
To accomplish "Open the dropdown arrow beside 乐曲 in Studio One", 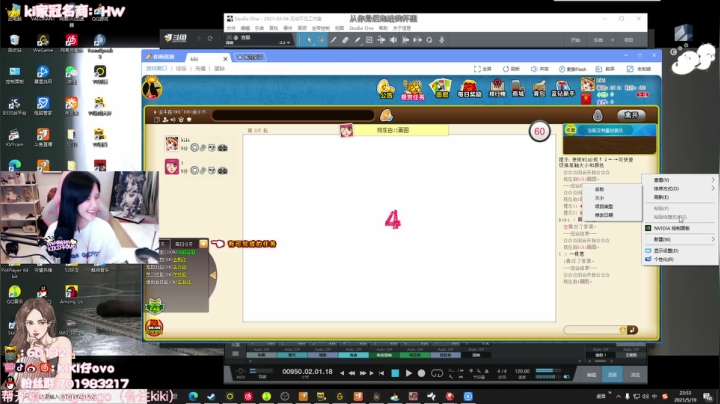I will coord(612,40).
